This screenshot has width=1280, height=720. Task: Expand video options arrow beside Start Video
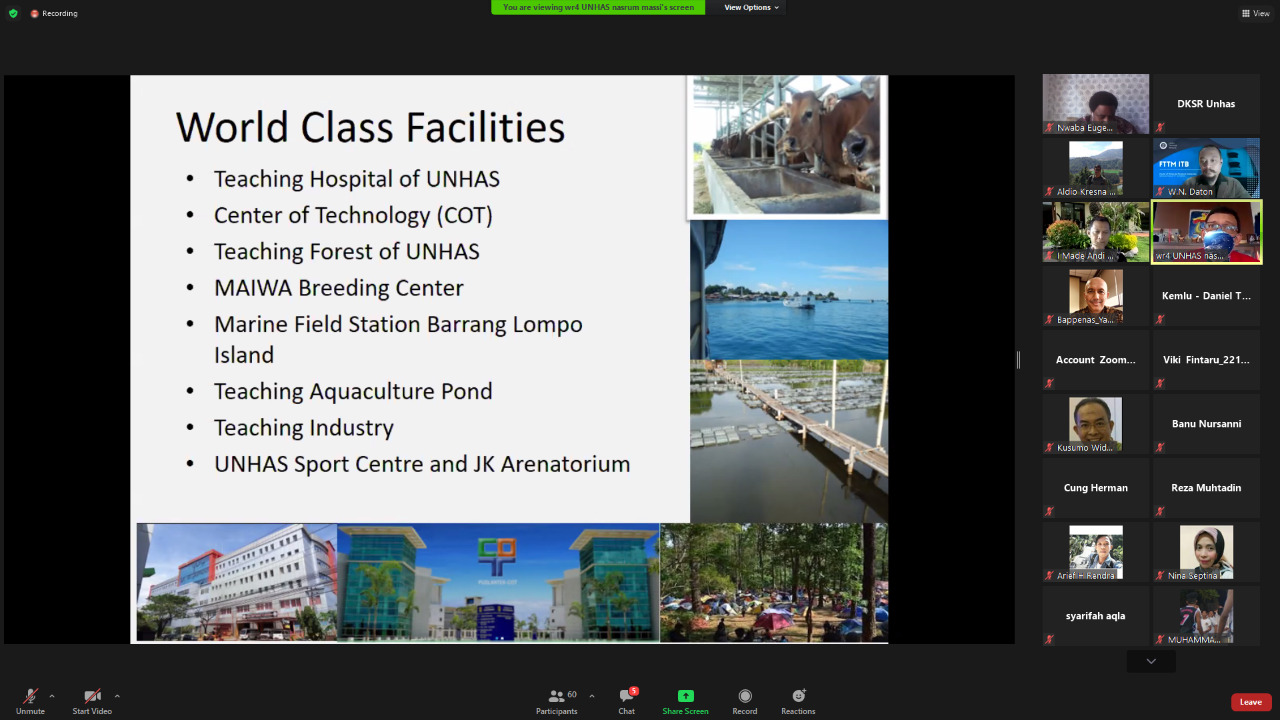click(117, 696)
